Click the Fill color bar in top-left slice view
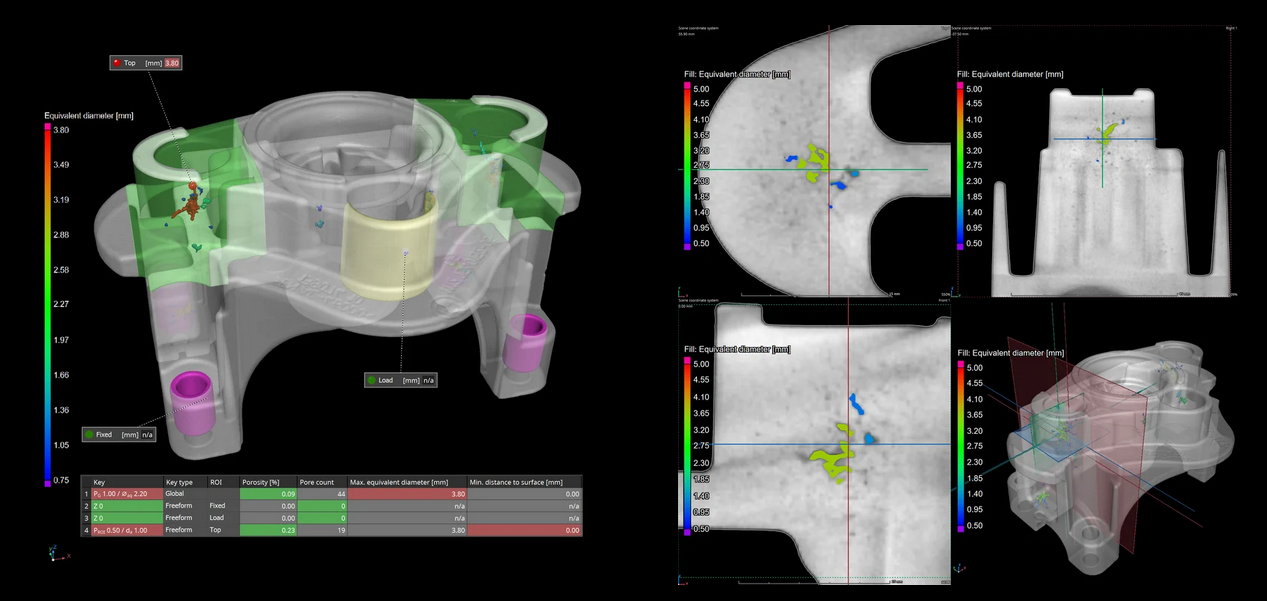1267x601 pixels. click(686, 165)
